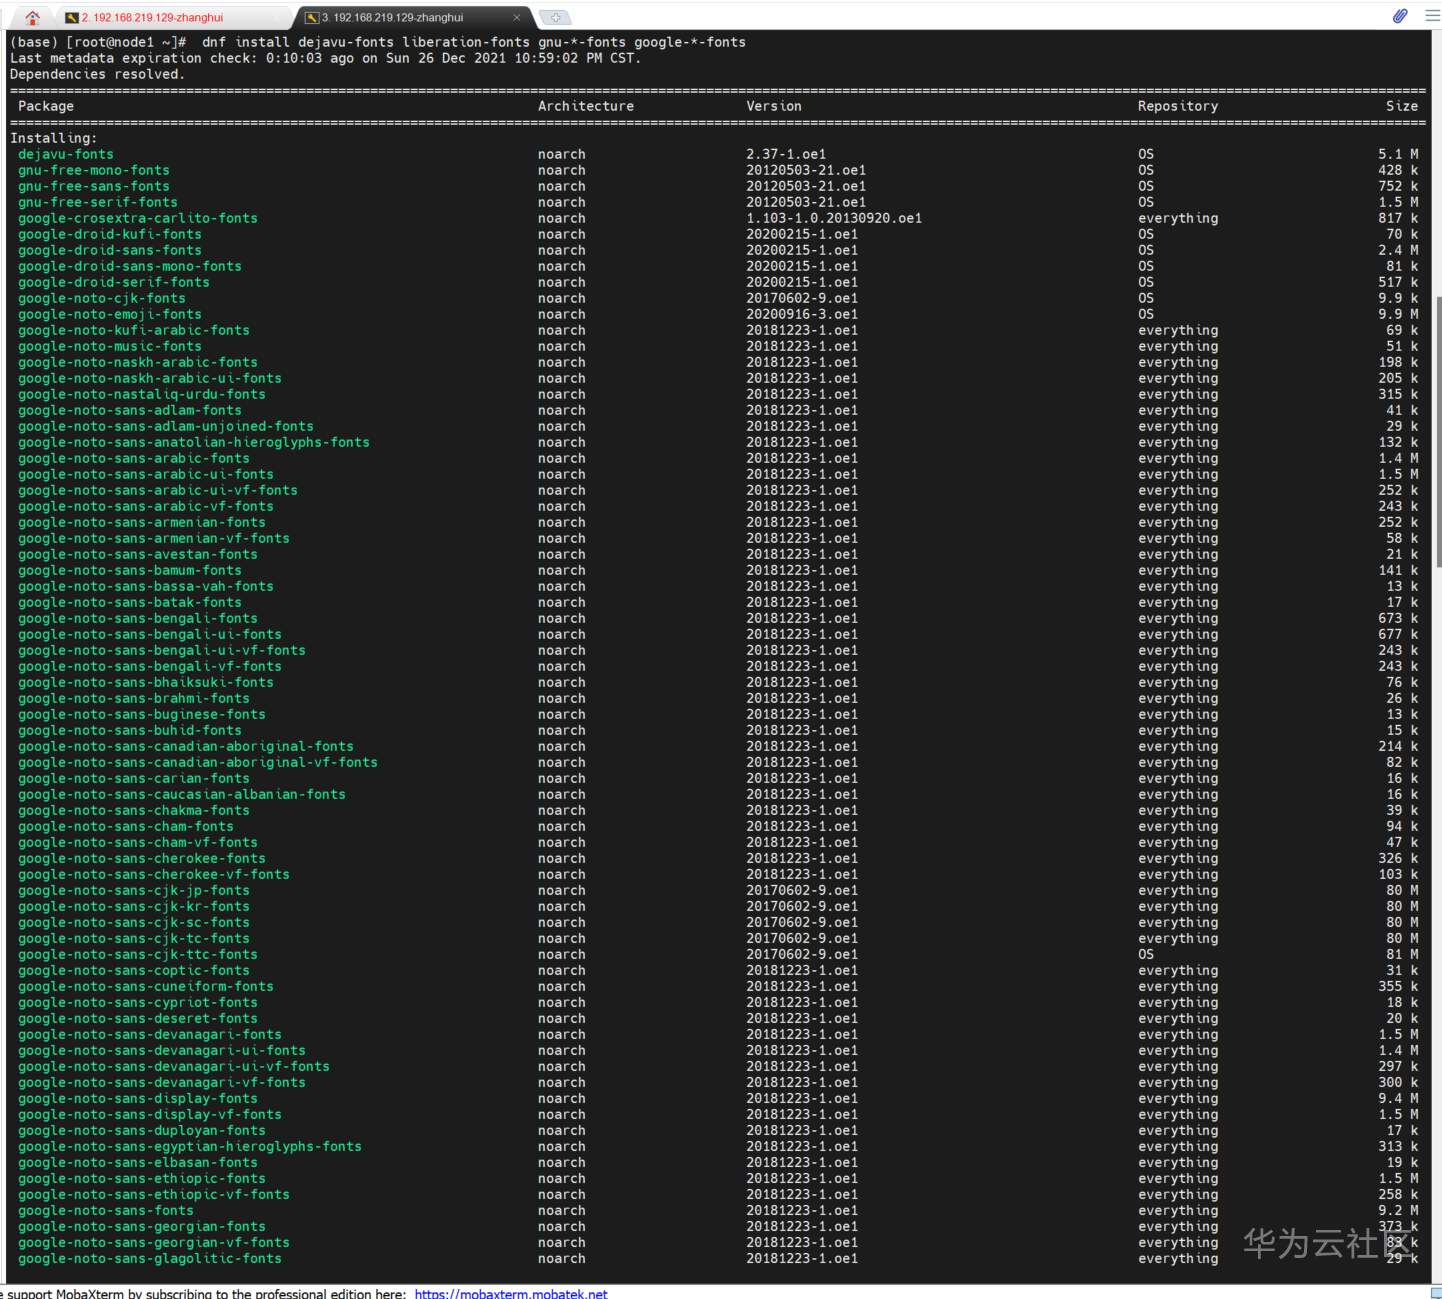Screen dimensions: 1442x1299
Task: Click the gnu-free-sans-fonts package name
Action: (94, 186)
